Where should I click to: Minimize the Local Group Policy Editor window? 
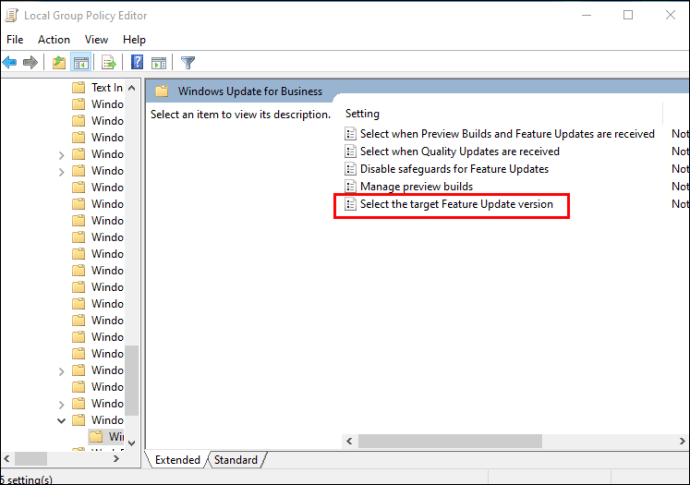[587, 15]
